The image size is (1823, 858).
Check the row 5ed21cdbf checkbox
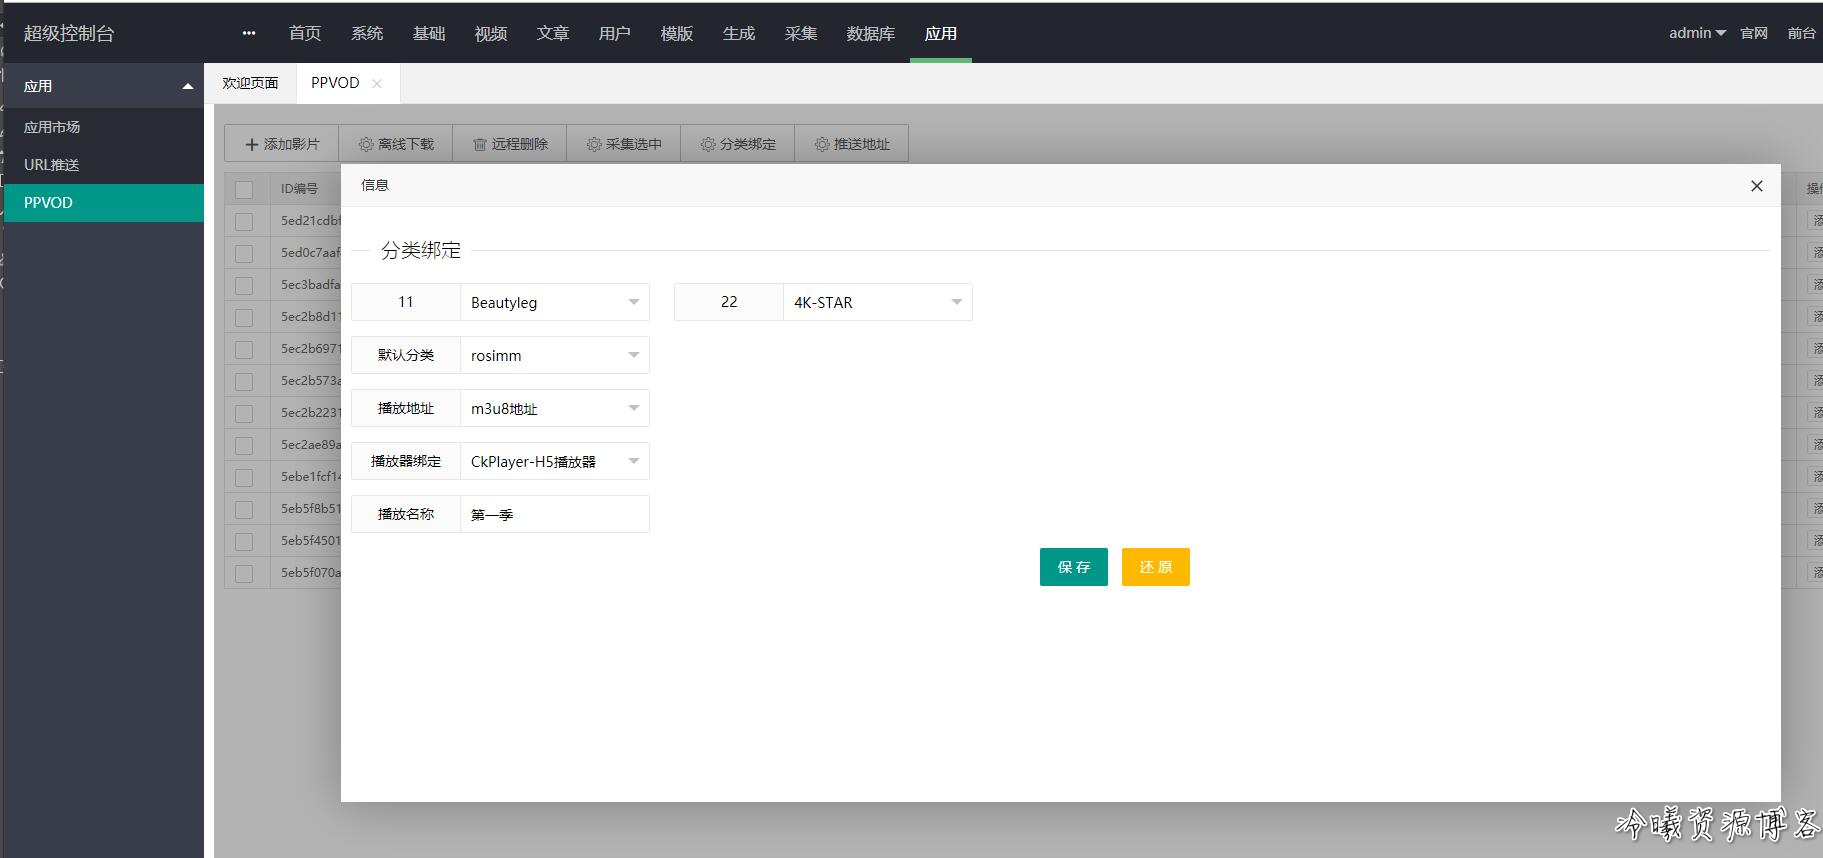tap(244, 221)
